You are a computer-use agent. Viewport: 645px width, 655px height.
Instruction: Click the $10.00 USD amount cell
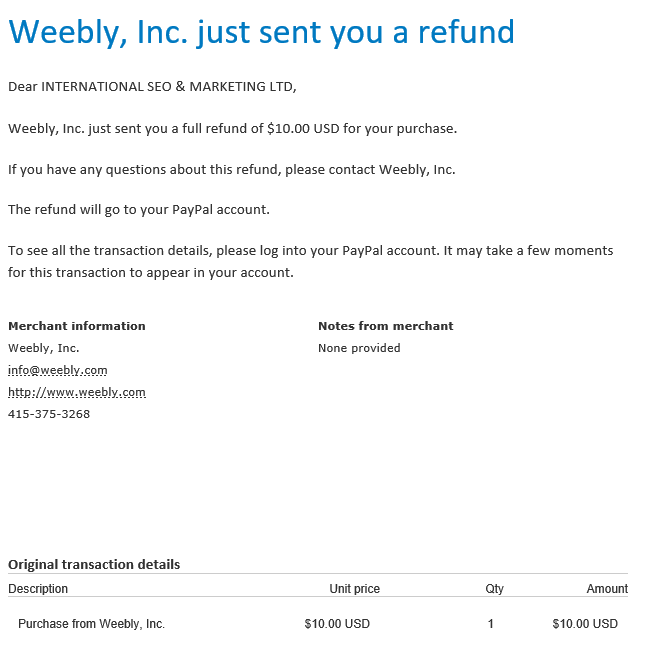pyautogui.click(x=585, y=624)
